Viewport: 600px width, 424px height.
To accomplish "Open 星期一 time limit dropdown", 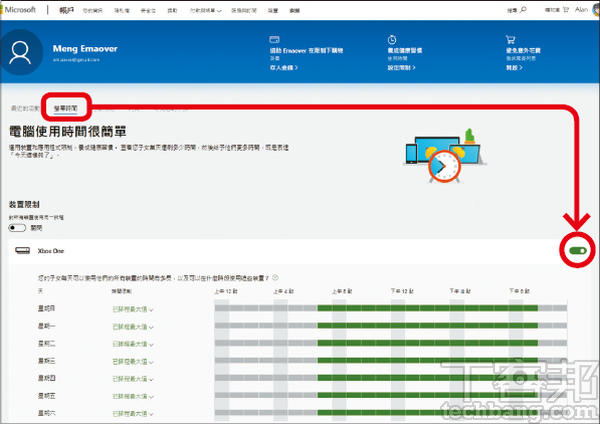I will pyautogui.click(x=133, y=327).
